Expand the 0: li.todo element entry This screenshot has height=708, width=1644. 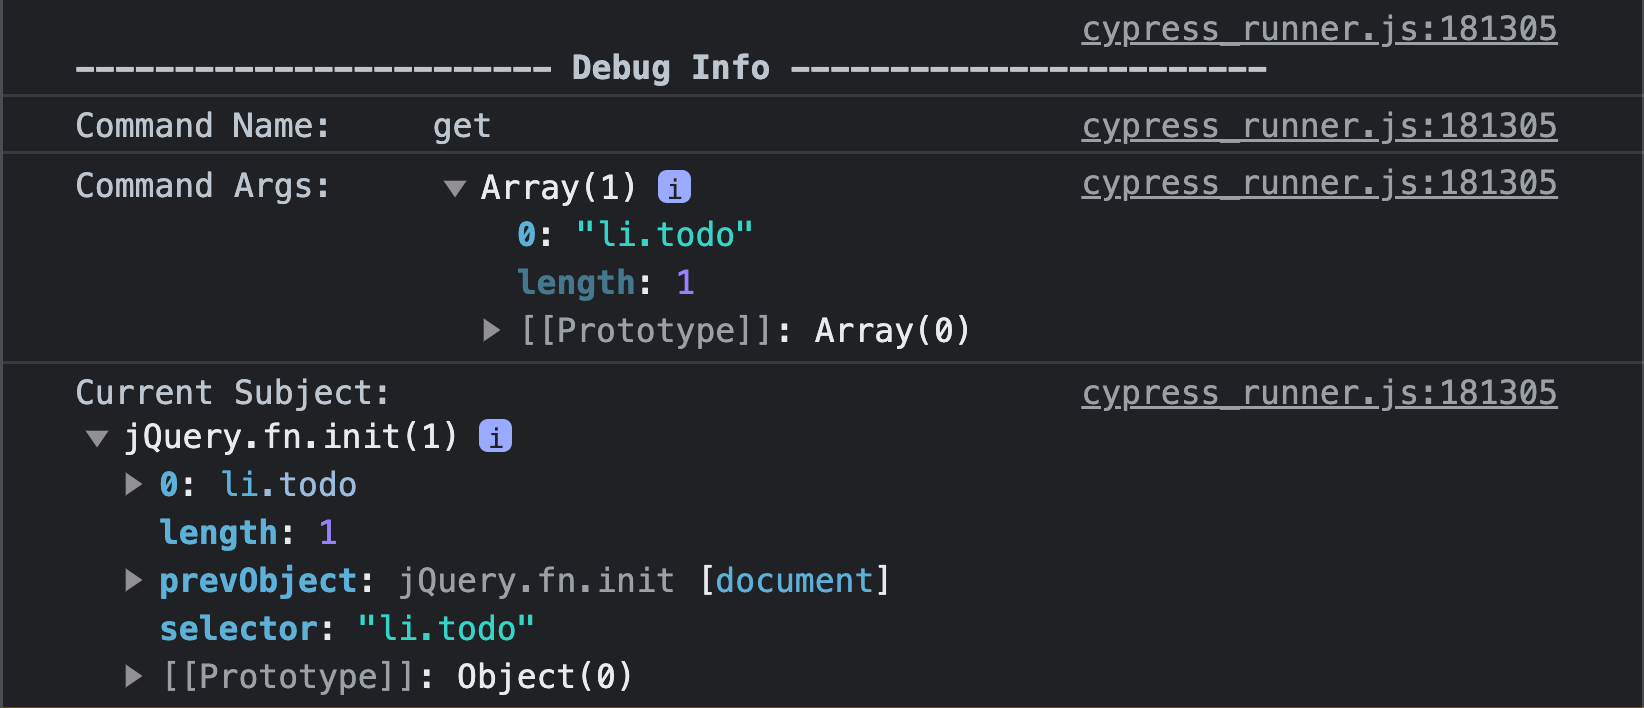[133, 484]
